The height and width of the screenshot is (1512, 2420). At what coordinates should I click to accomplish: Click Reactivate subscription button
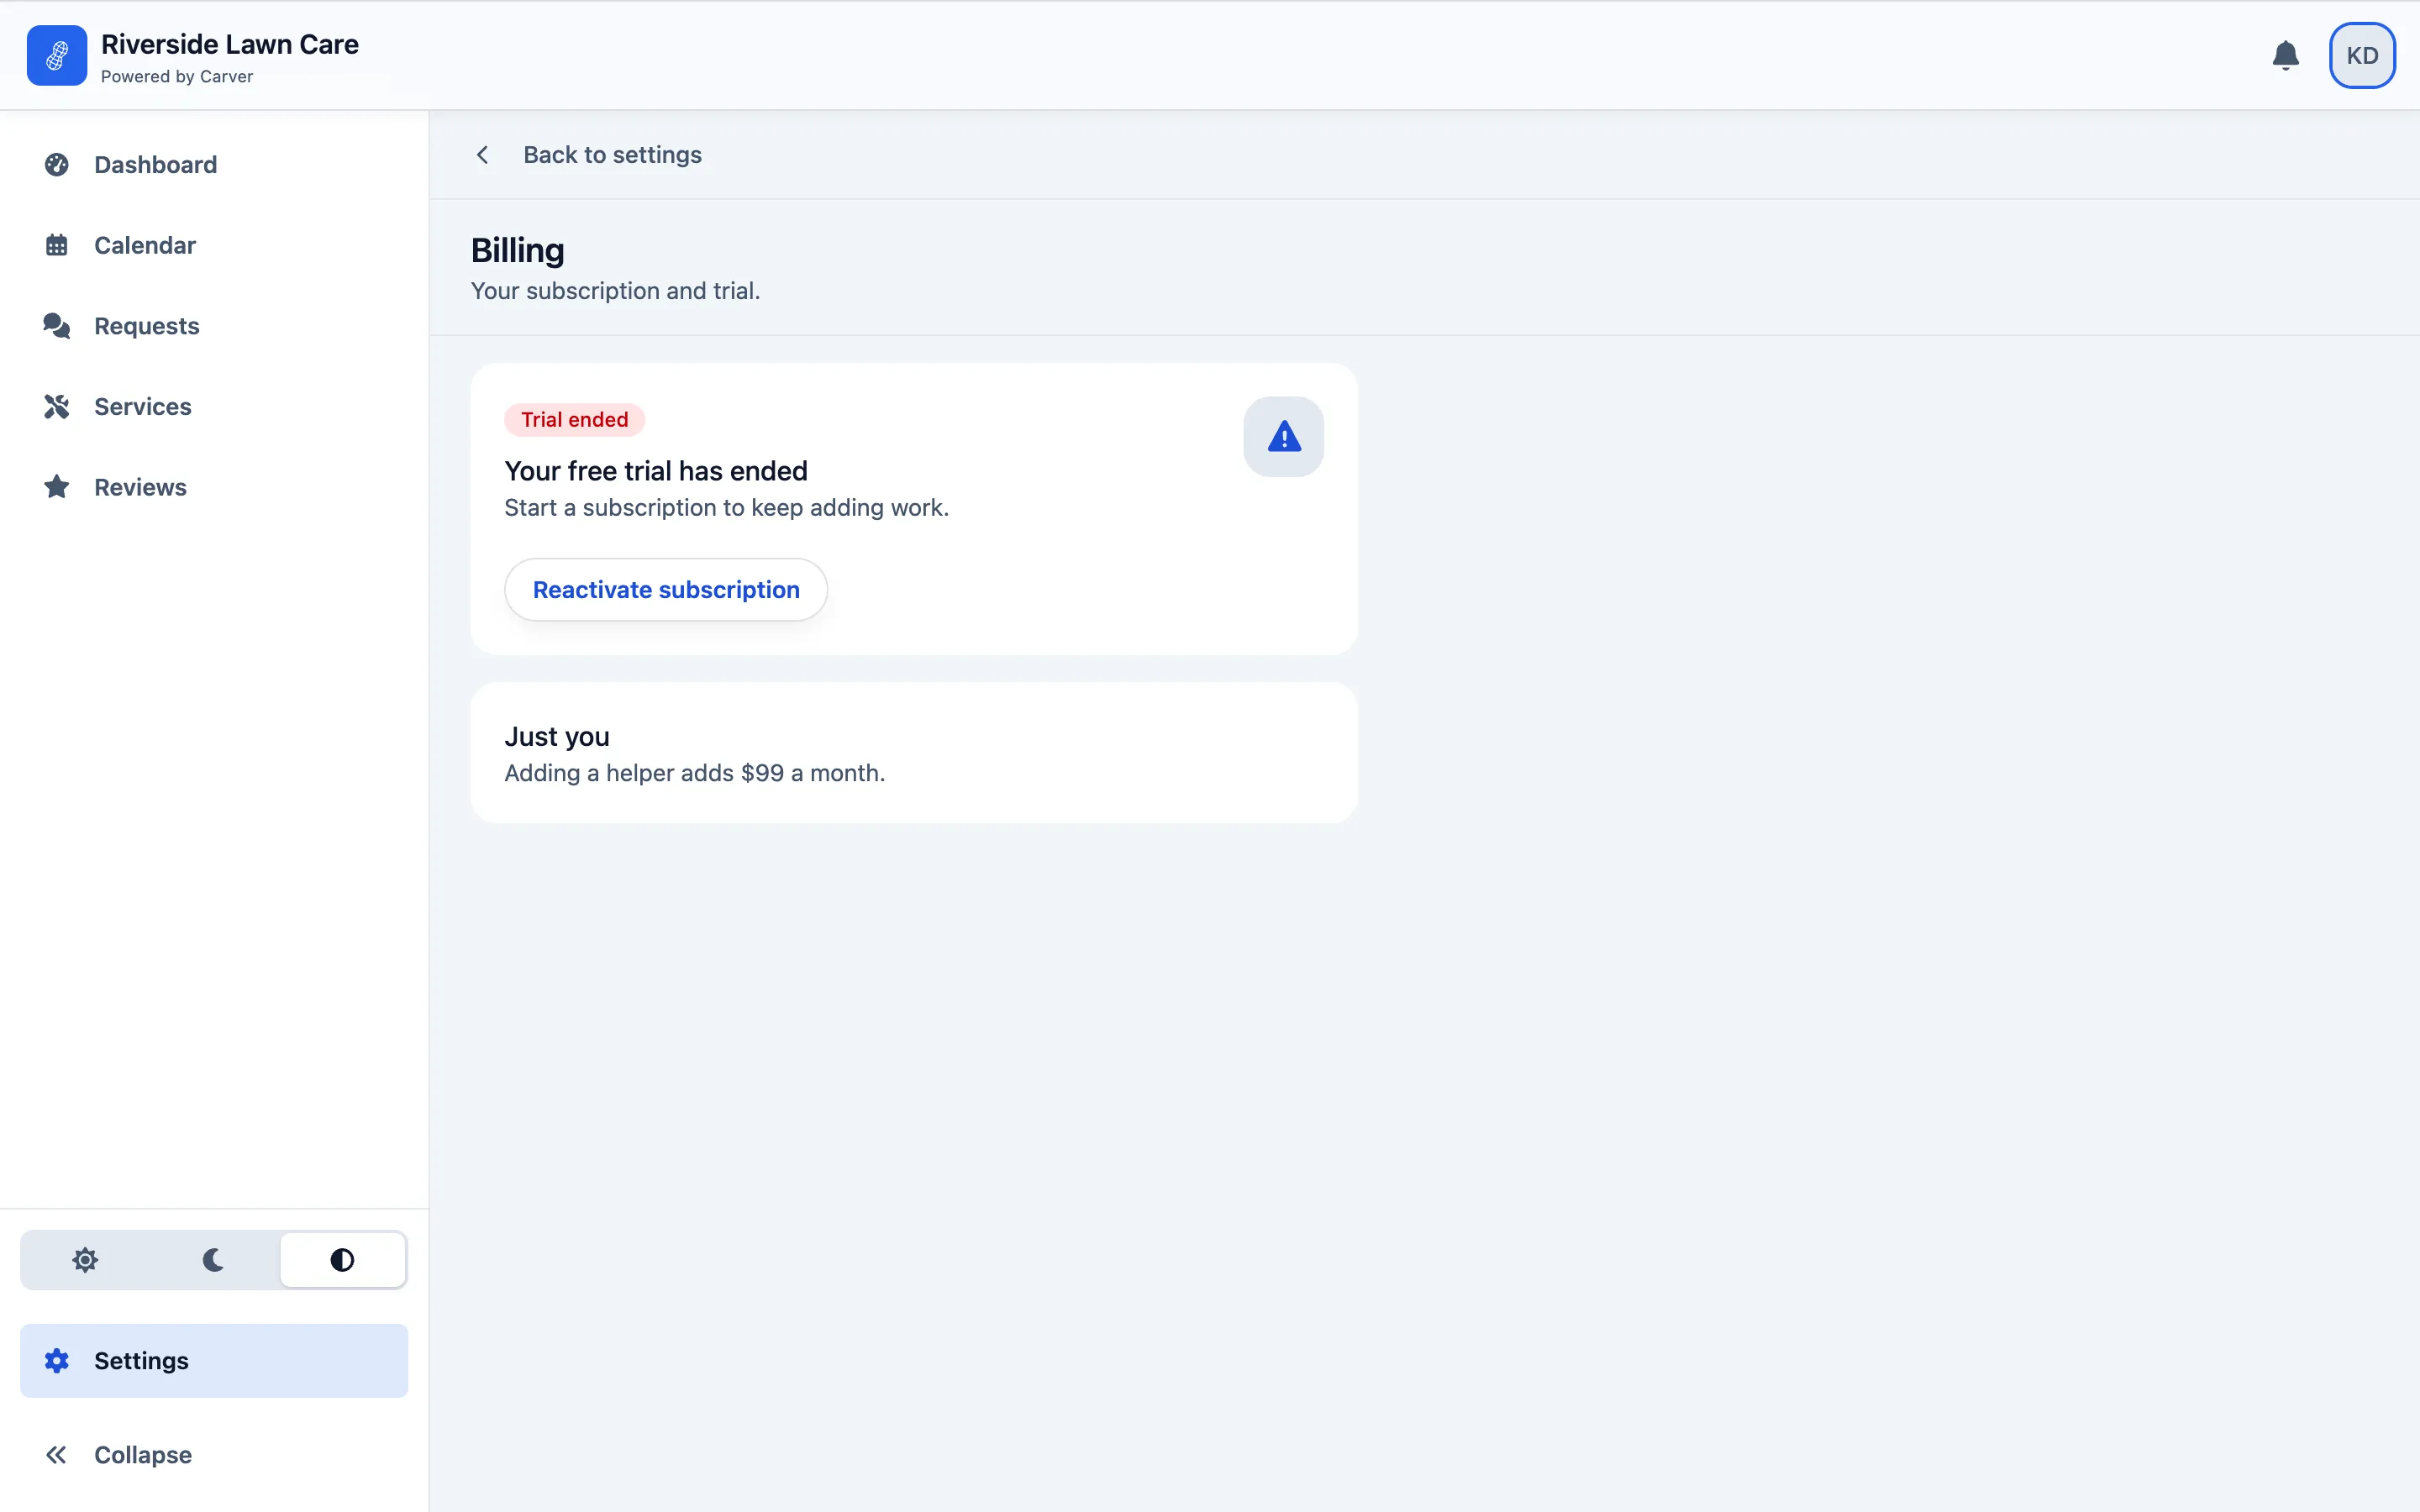[x=666, y=590]
